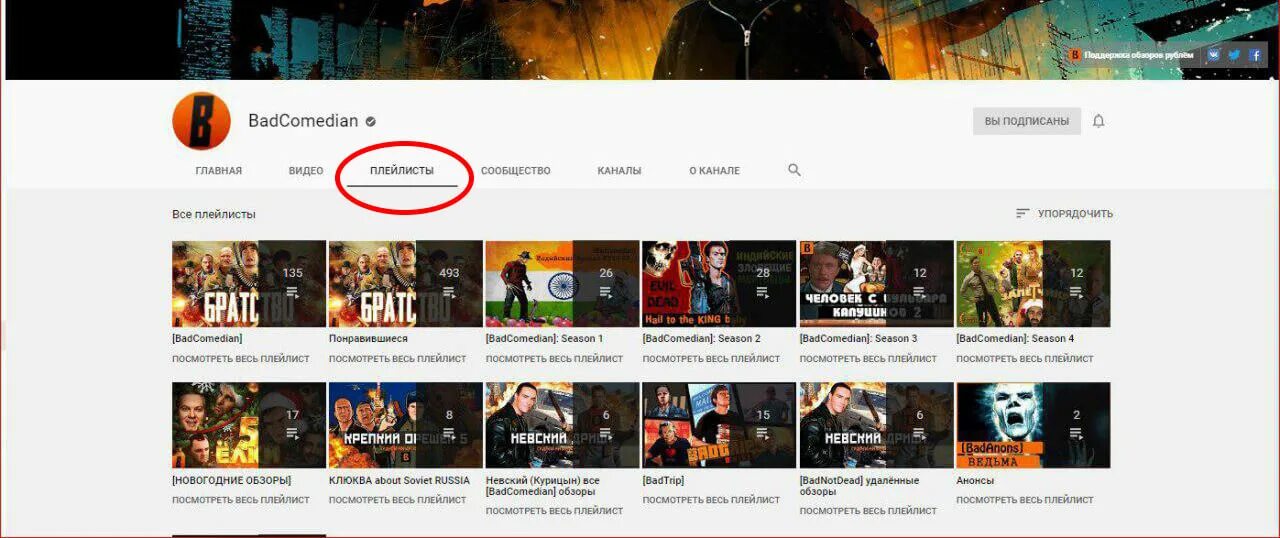Click the verified checkmark badge beside BadComedian
Image resolution: width=1280 pixels, height=538 pixels.
tap(371, 121)
